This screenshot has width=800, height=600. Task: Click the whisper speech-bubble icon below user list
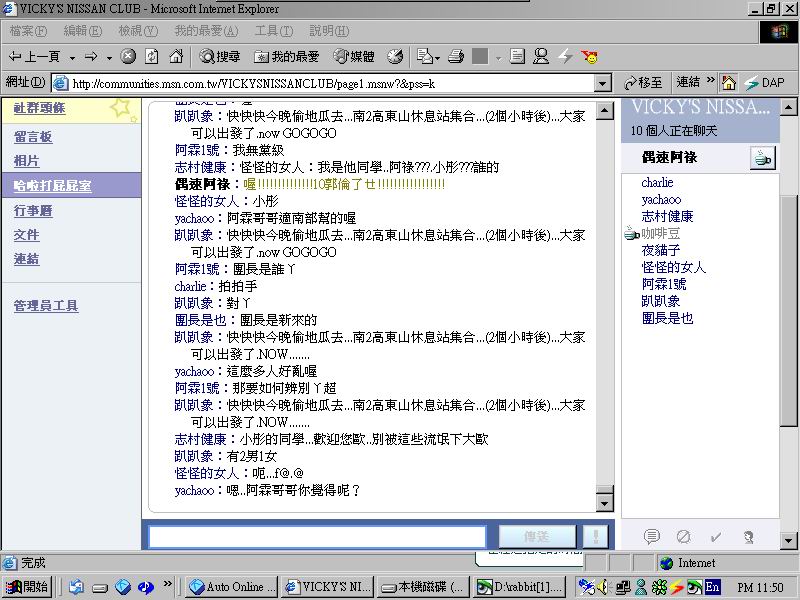pos(652,537)
